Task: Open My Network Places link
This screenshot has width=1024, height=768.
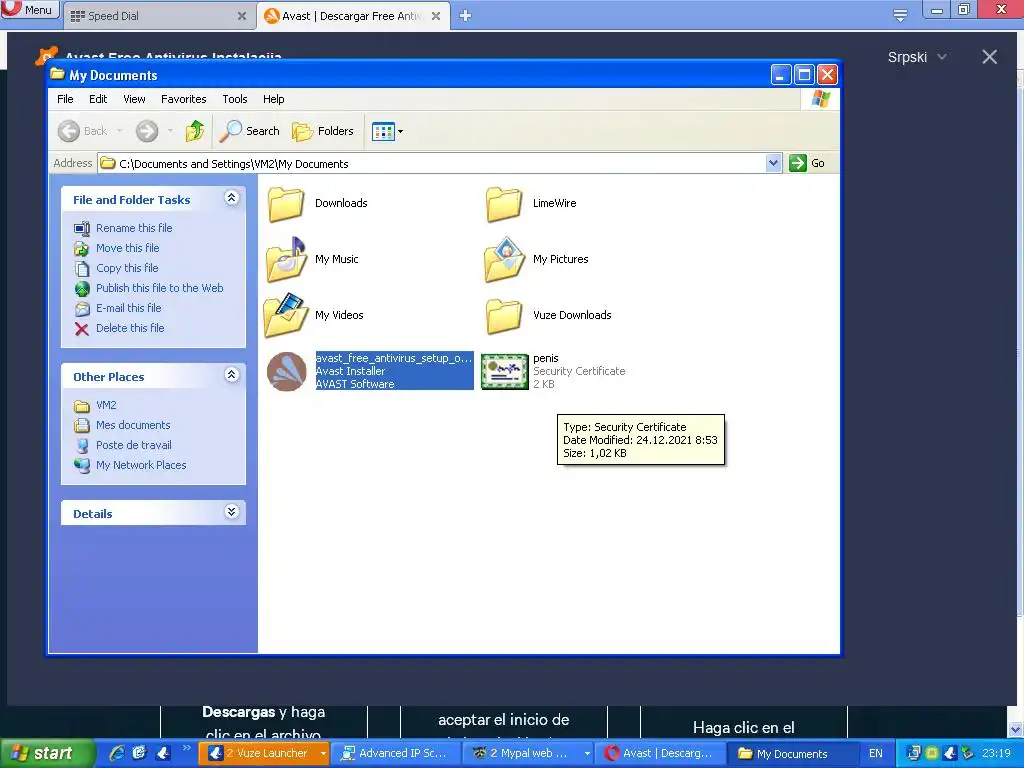Action: click(140, 465)
